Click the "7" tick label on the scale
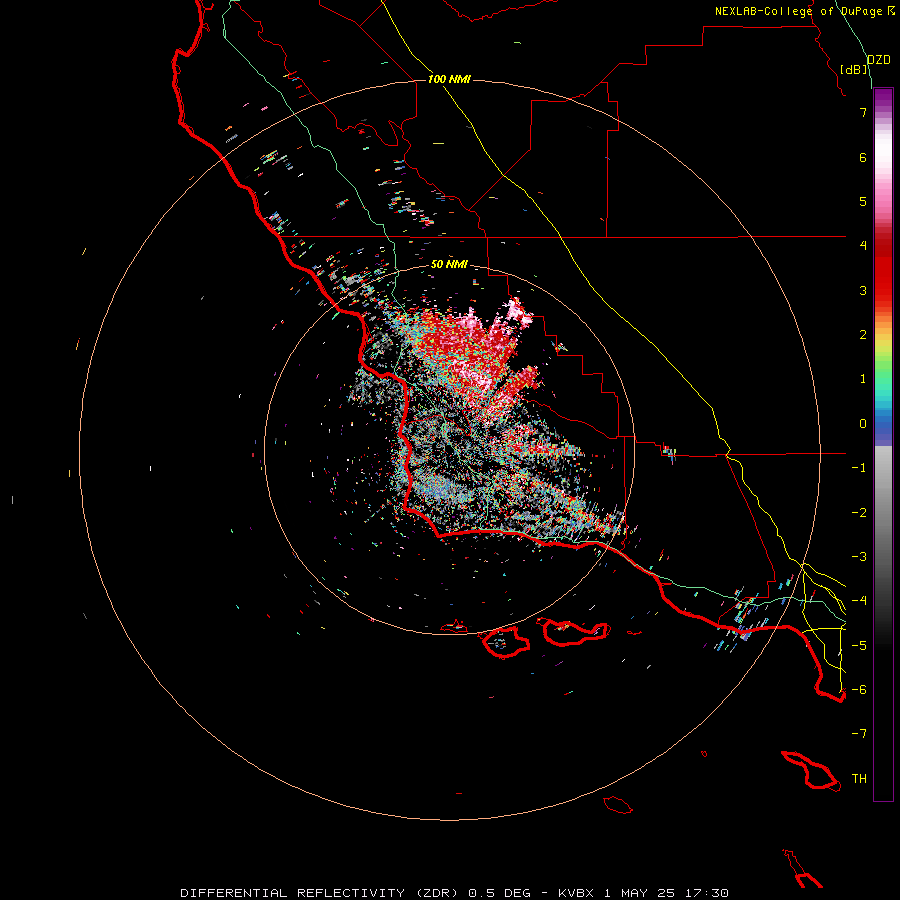The height and width of the screenshot is (900, 900). pos(863,112)
